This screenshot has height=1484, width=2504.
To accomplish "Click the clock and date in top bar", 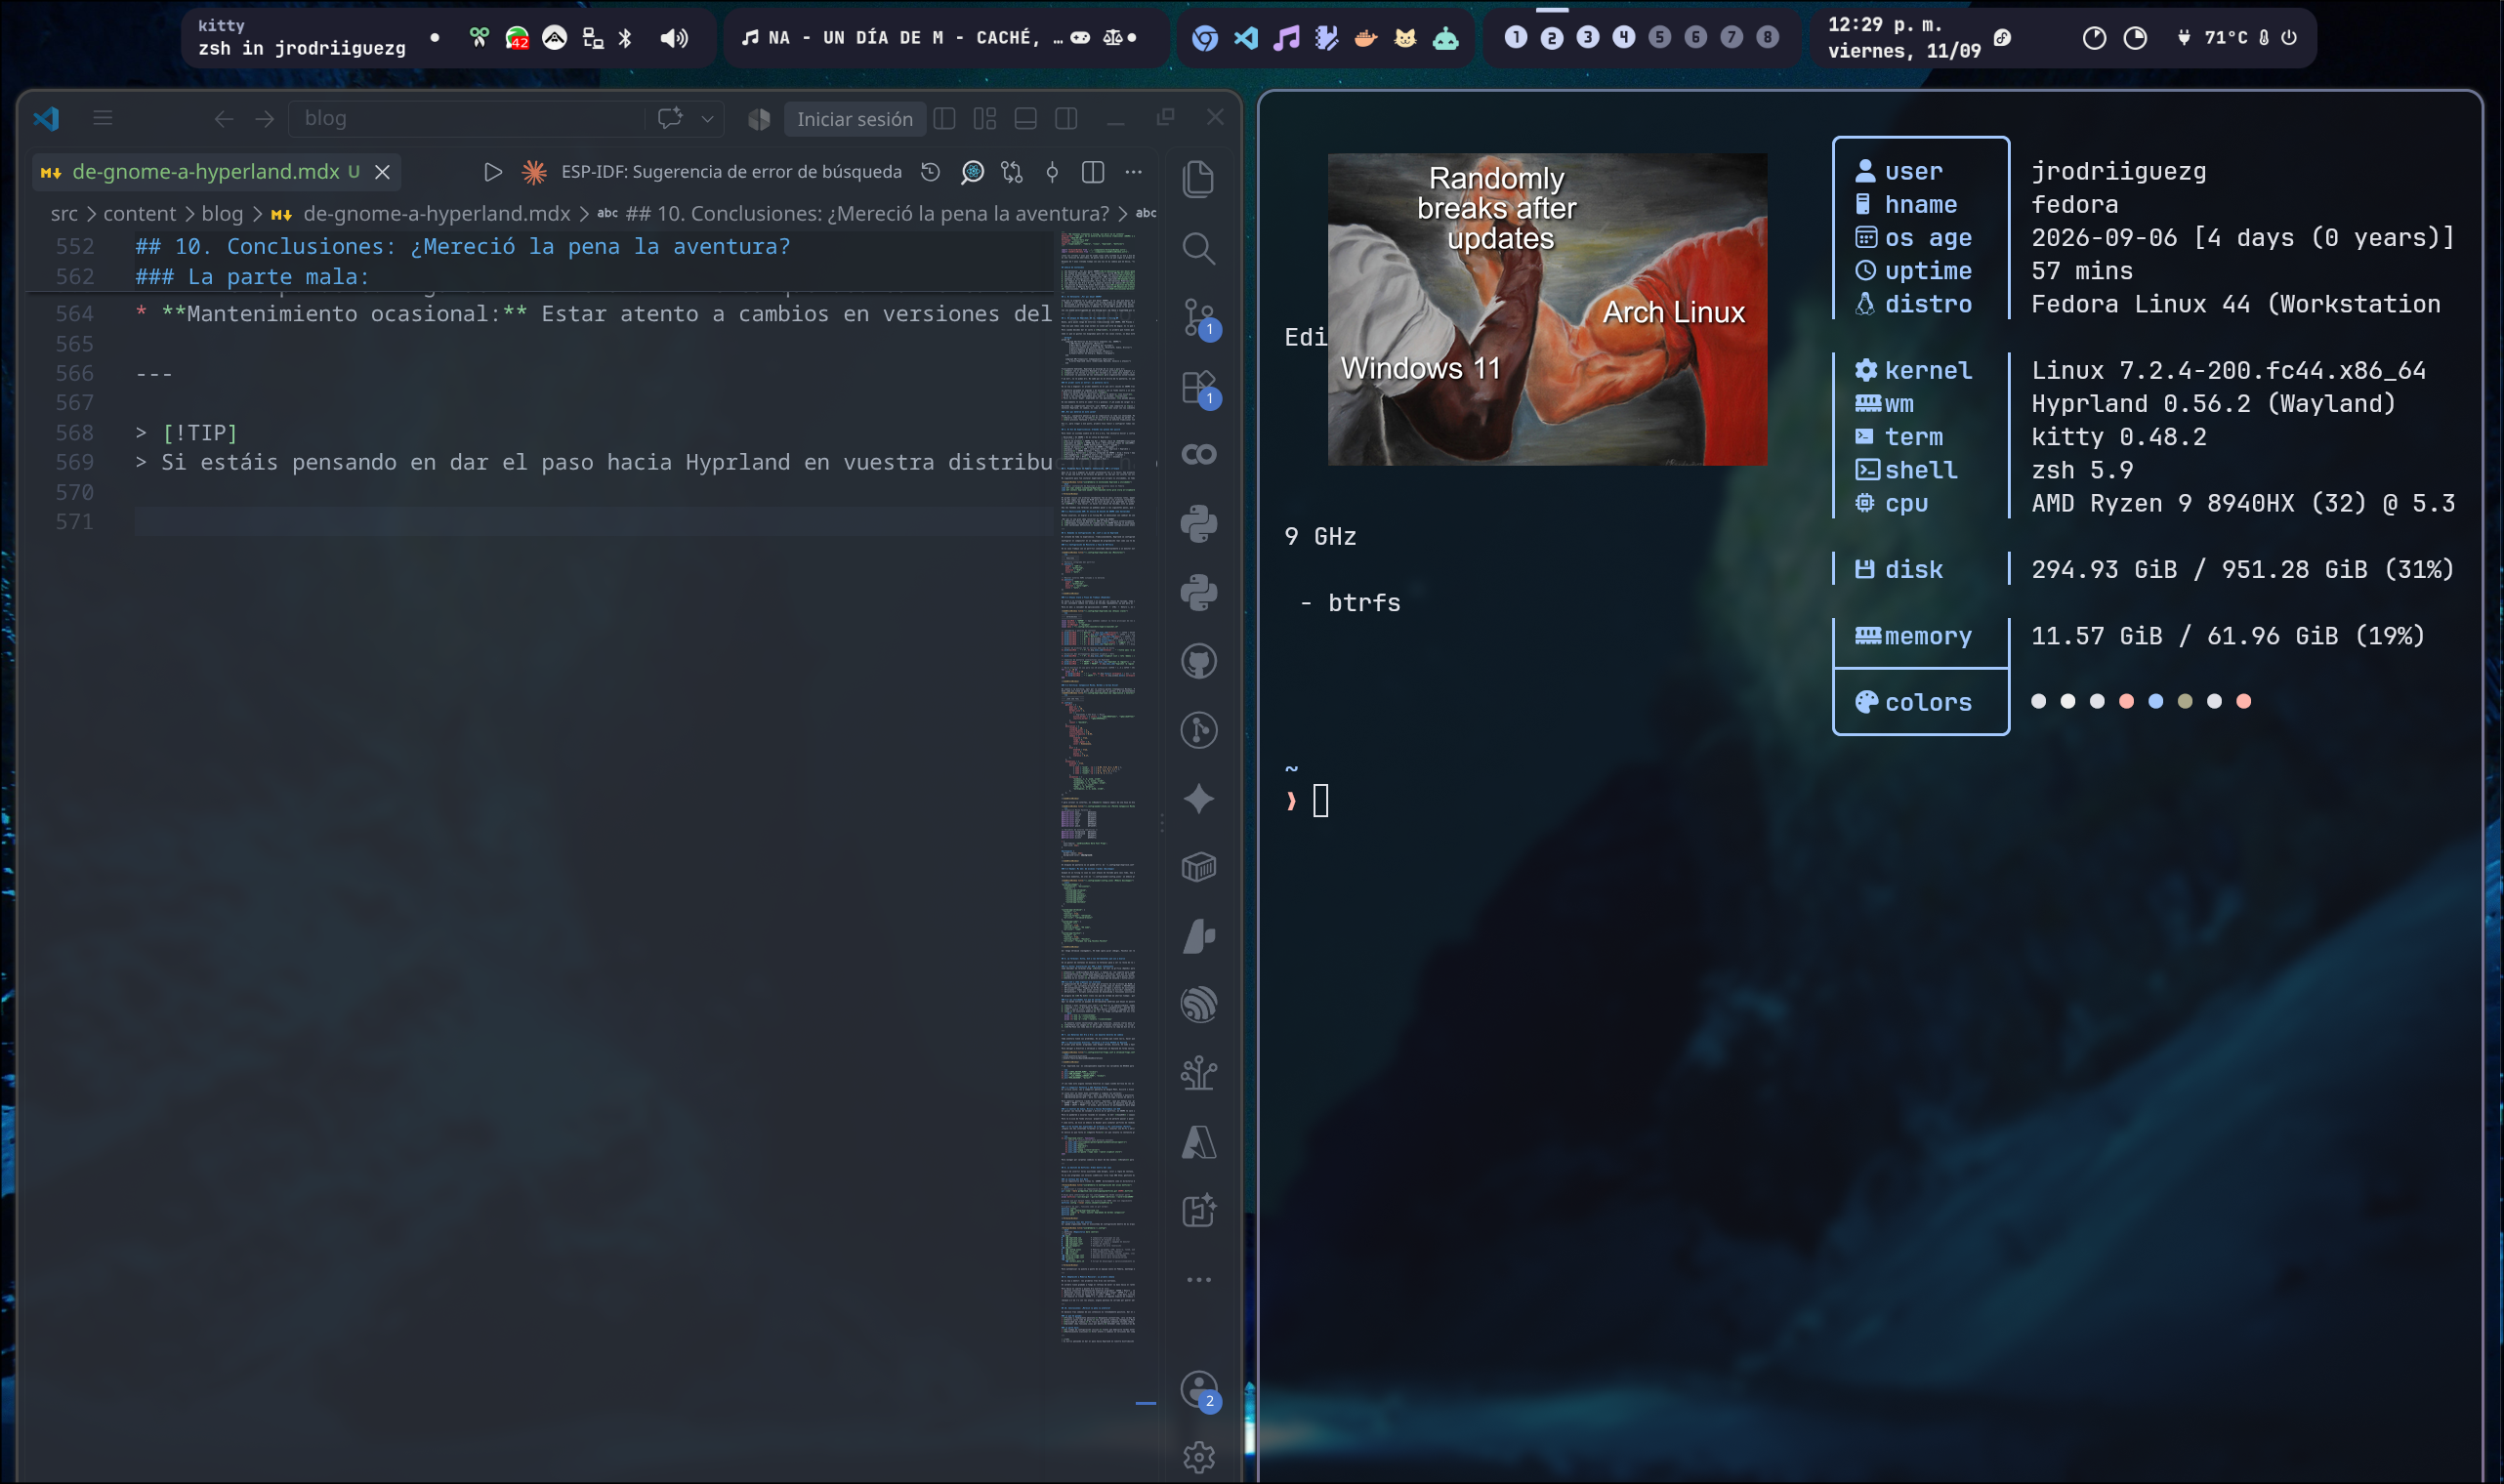I will click(1904, 38).
